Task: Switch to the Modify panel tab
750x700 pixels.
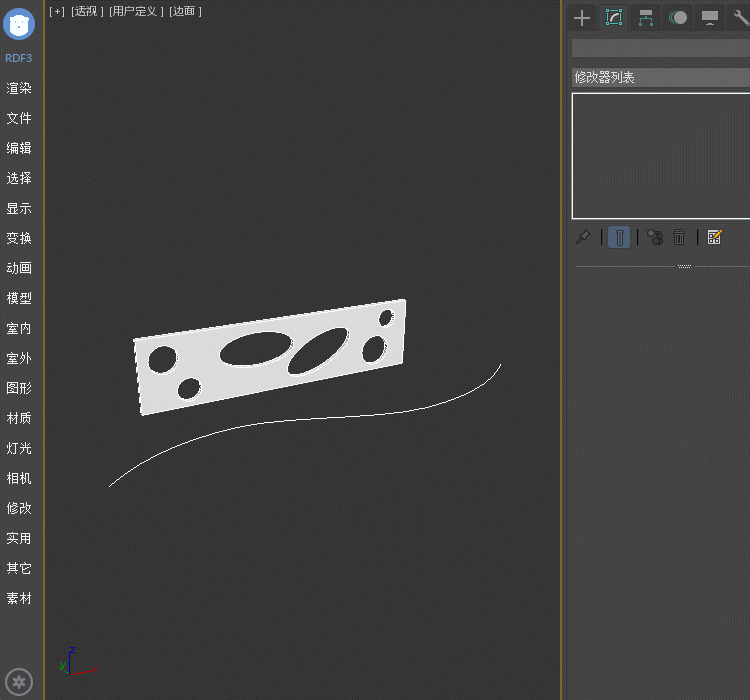Action: tap(614, 18)
